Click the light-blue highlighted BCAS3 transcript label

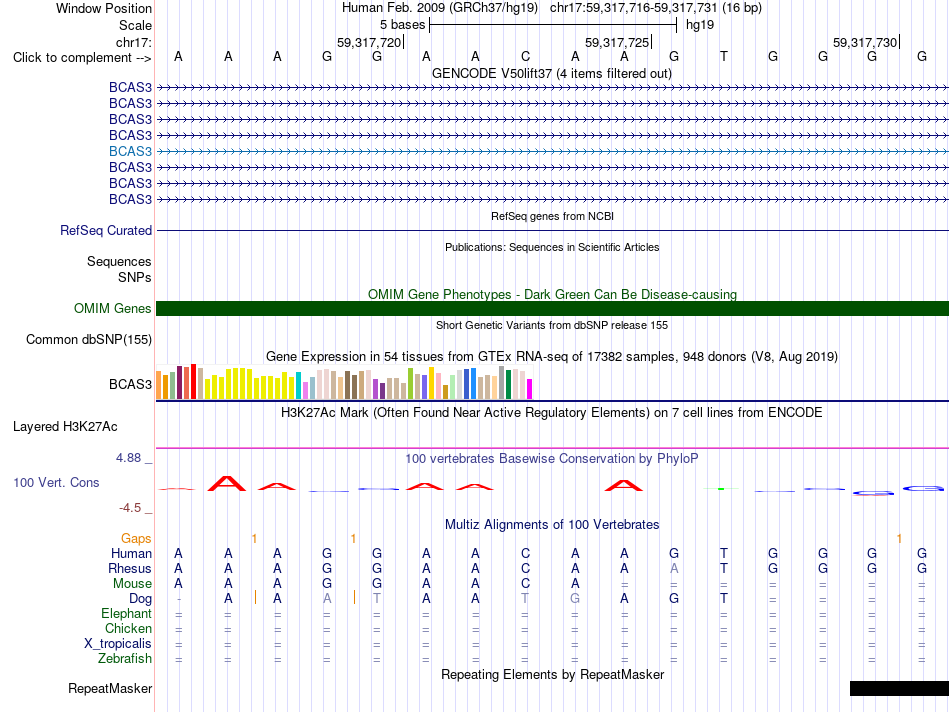(x=130, y=151)
